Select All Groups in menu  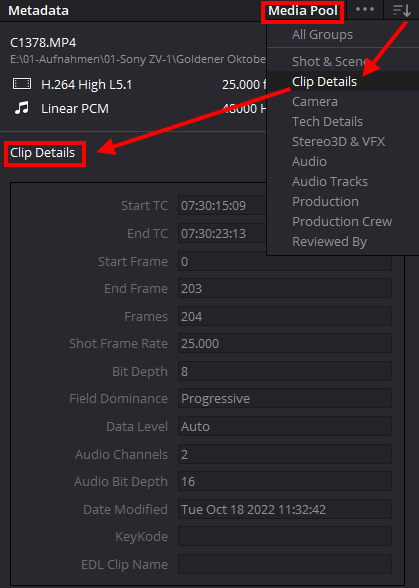pyautogui.click(x=322, y=34)
